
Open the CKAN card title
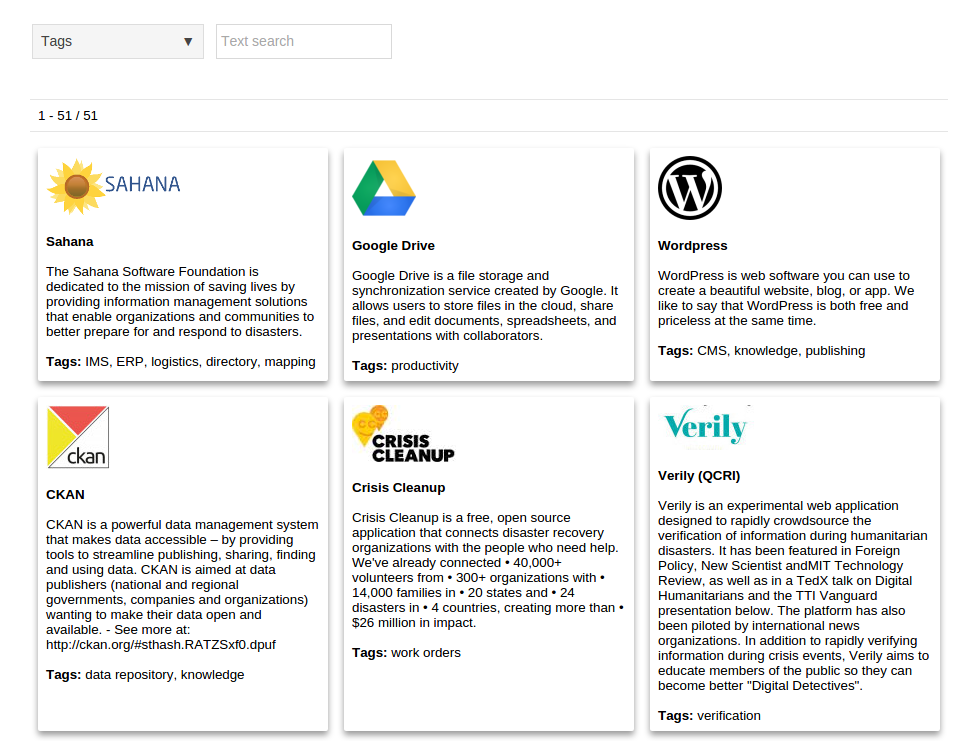point(66,495)
